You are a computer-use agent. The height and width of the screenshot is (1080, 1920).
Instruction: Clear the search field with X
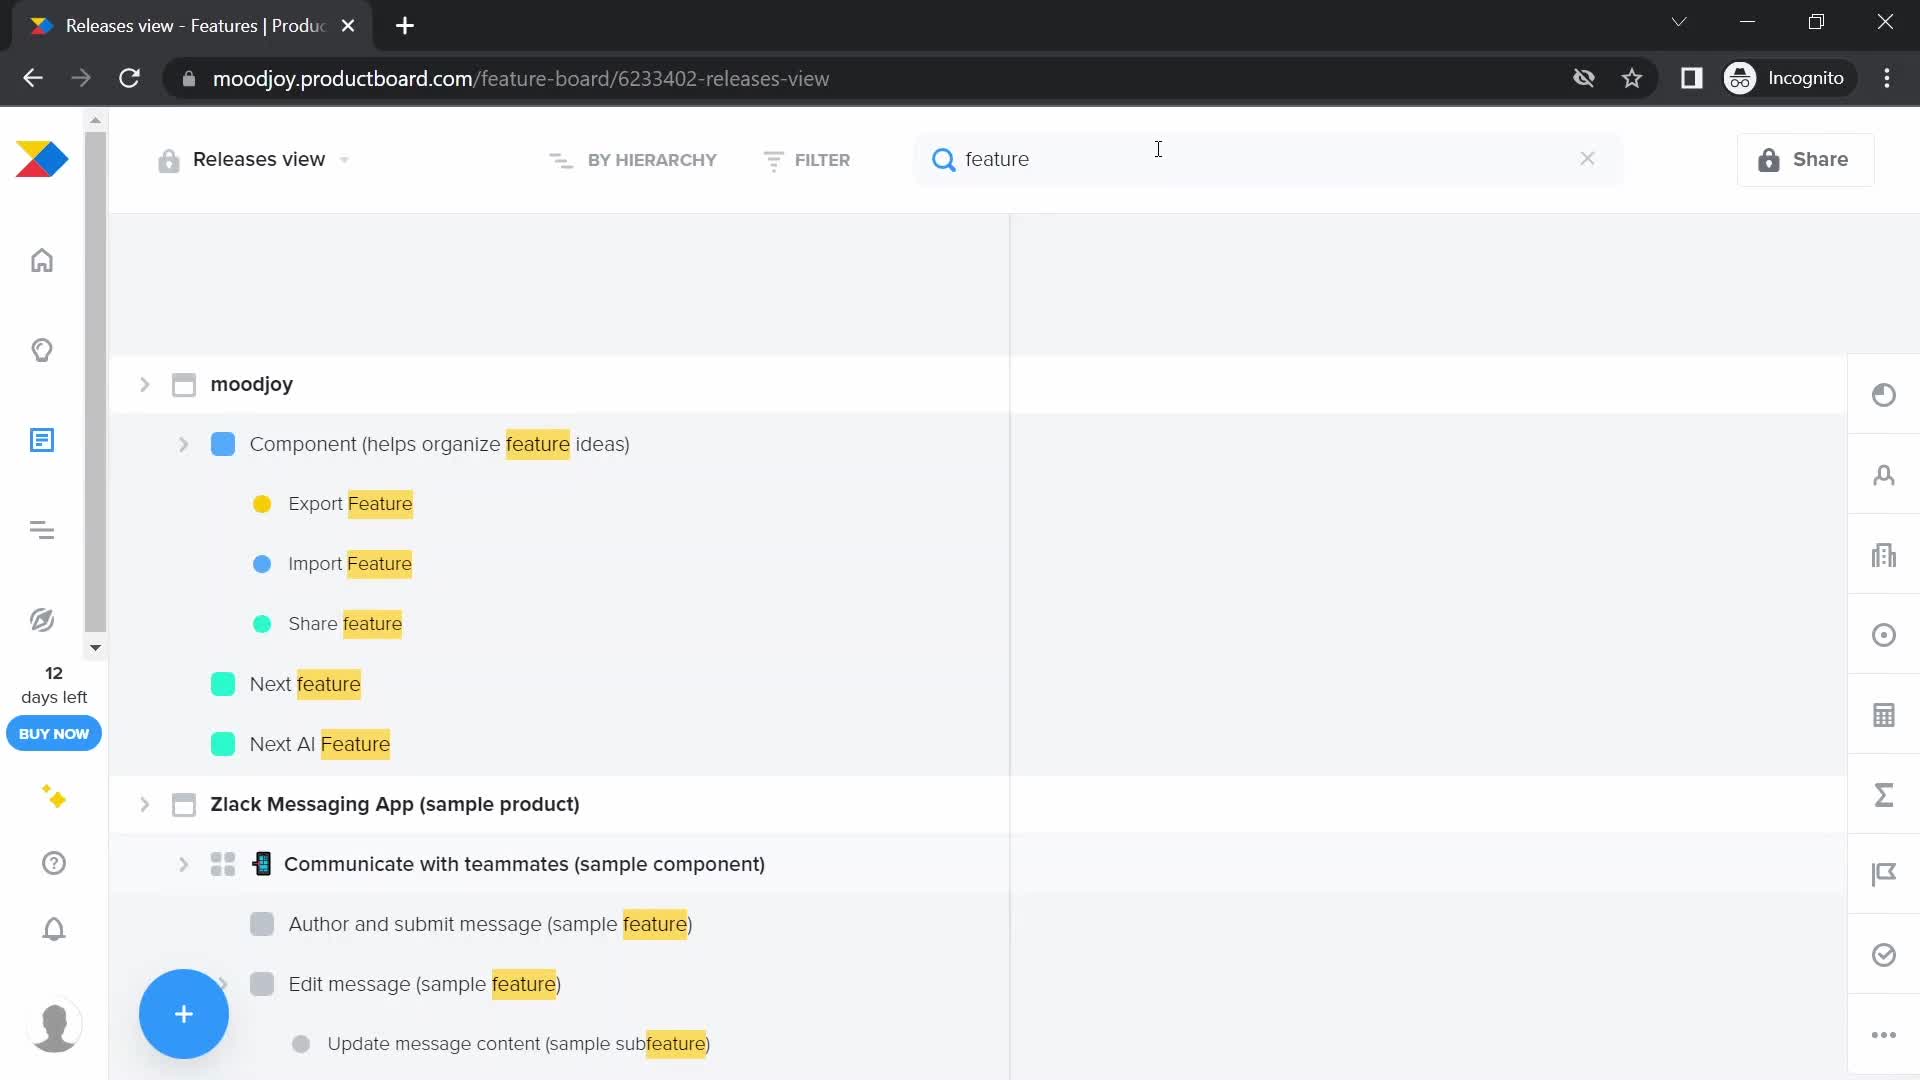coord(1587,159)
